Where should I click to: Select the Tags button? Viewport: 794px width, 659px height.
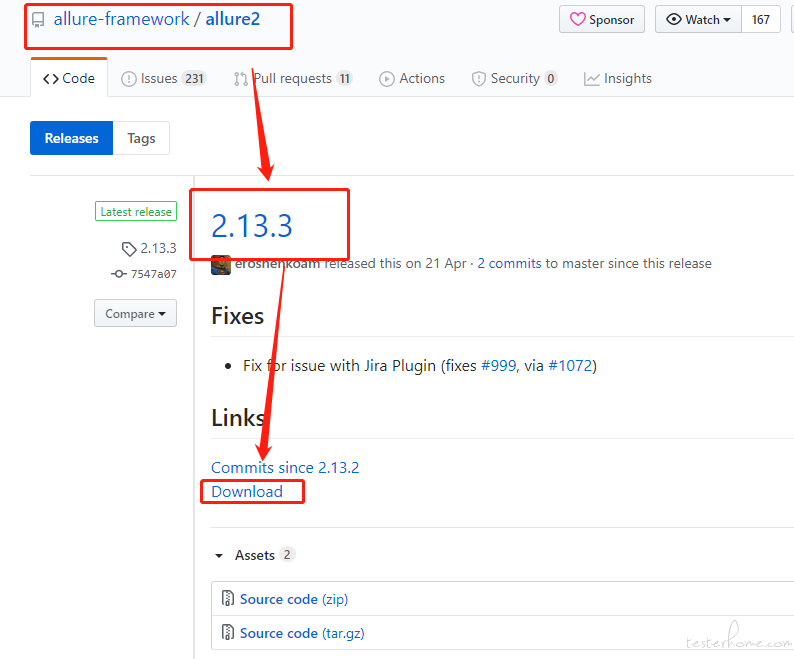tap(141, 138)
